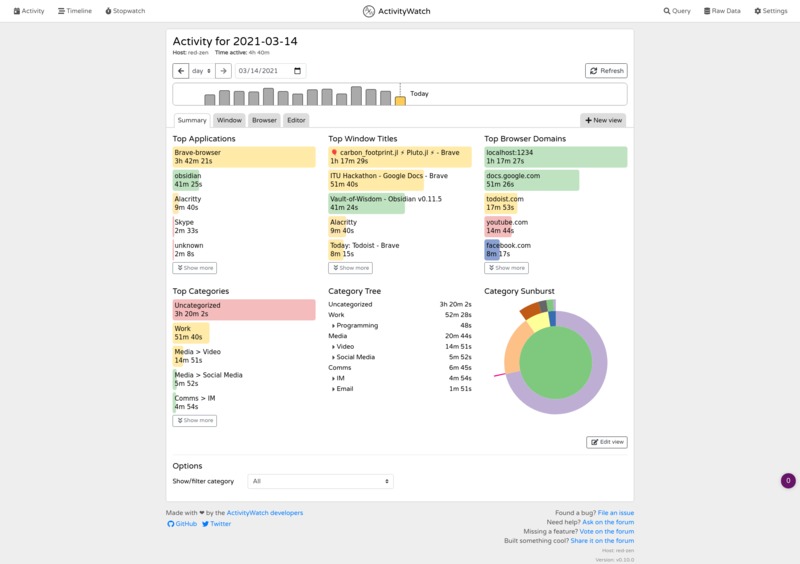
Task: Expand Video in Category Tree
Action: 343,347
